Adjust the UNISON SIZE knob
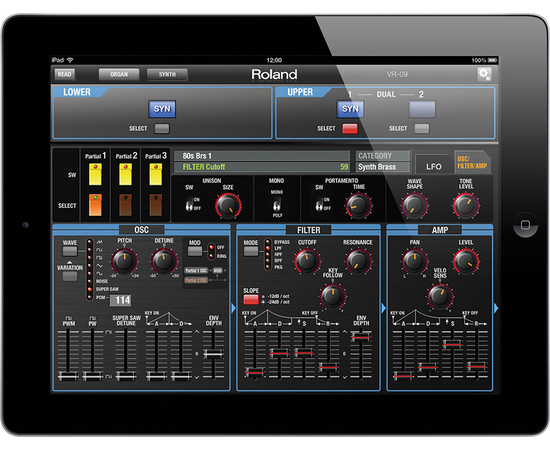 (x=228, y=206)
